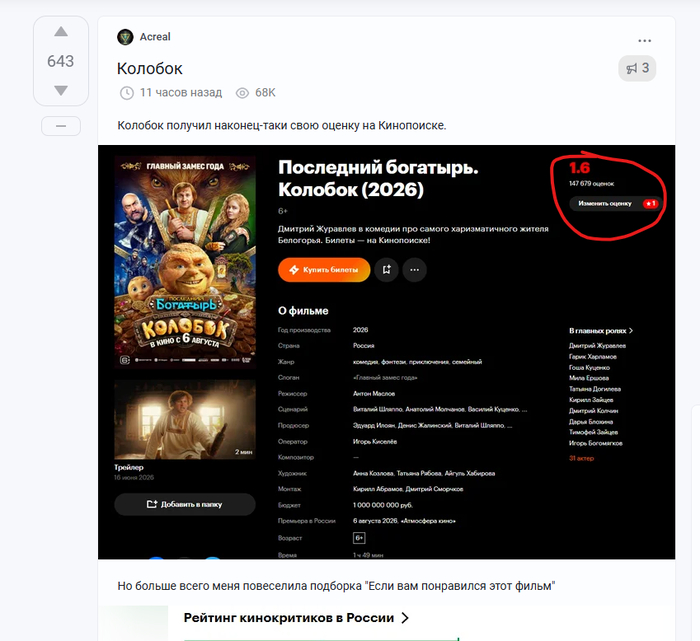Downvote the Колобок post
Screen dimensions: 700x641
pos(61,91)
